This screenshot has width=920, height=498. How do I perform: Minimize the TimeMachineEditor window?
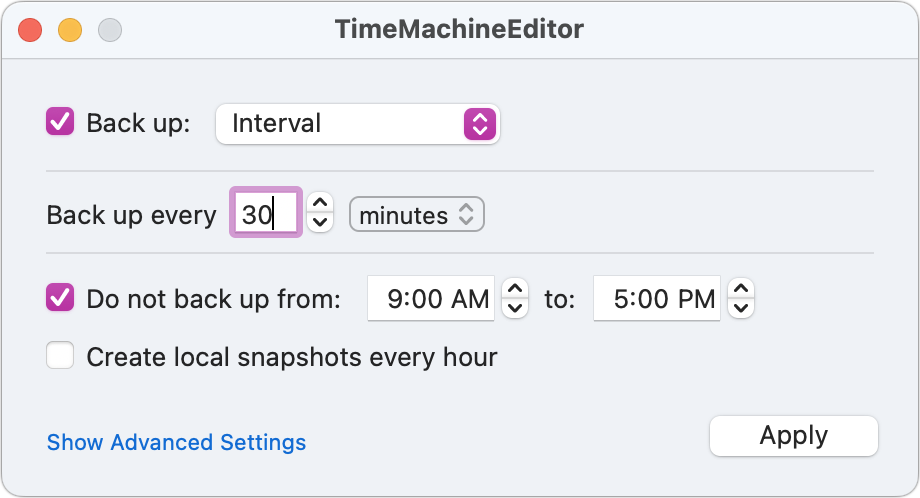[x=70, y=30]
